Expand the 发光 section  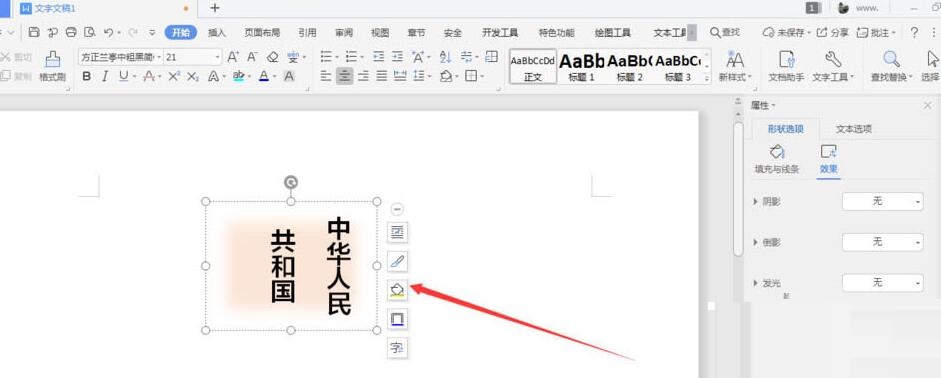tap(756, 283)
